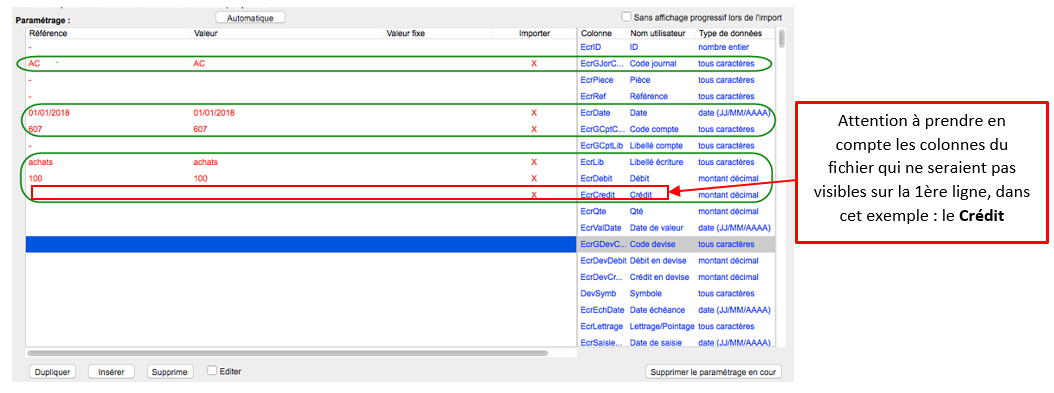
Task: Select the Date de valeur row
Action: pyautogui.click(x=676, y=228)
